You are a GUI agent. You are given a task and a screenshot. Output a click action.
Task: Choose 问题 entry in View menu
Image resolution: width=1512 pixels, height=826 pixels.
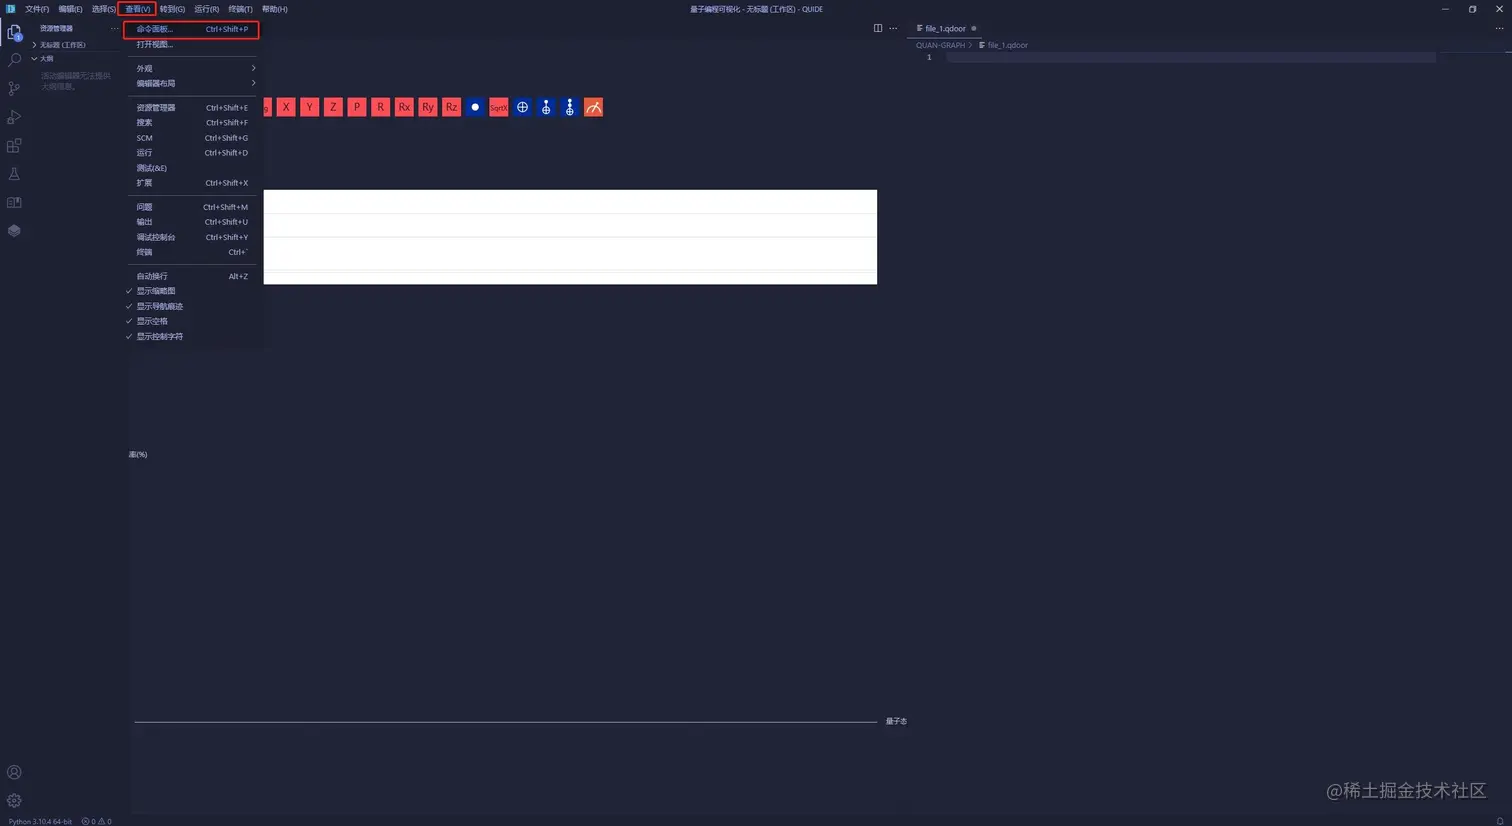point(191,207)
